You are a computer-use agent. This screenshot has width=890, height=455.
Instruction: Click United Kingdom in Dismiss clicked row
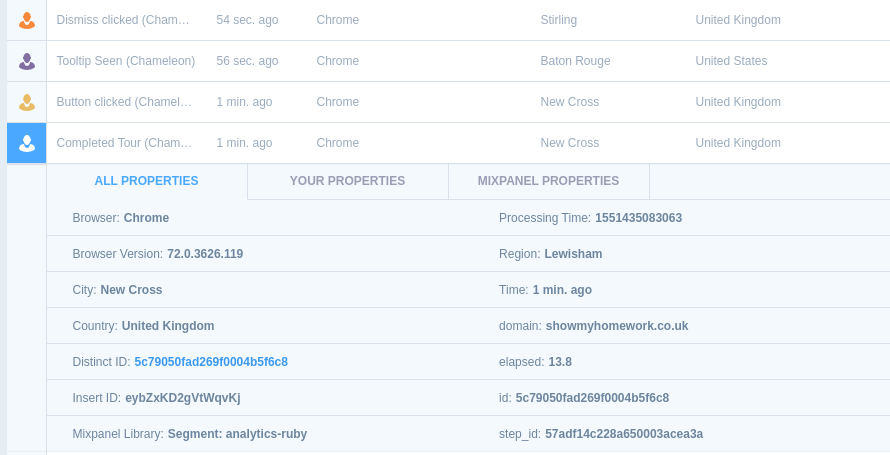[x=738, y=20]
